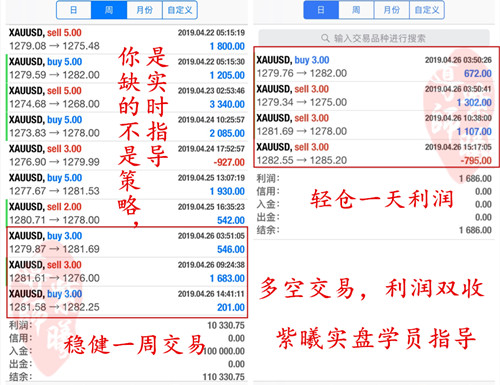
Task: Click the magnifier icon in search bar
Action: coord(325,38)
